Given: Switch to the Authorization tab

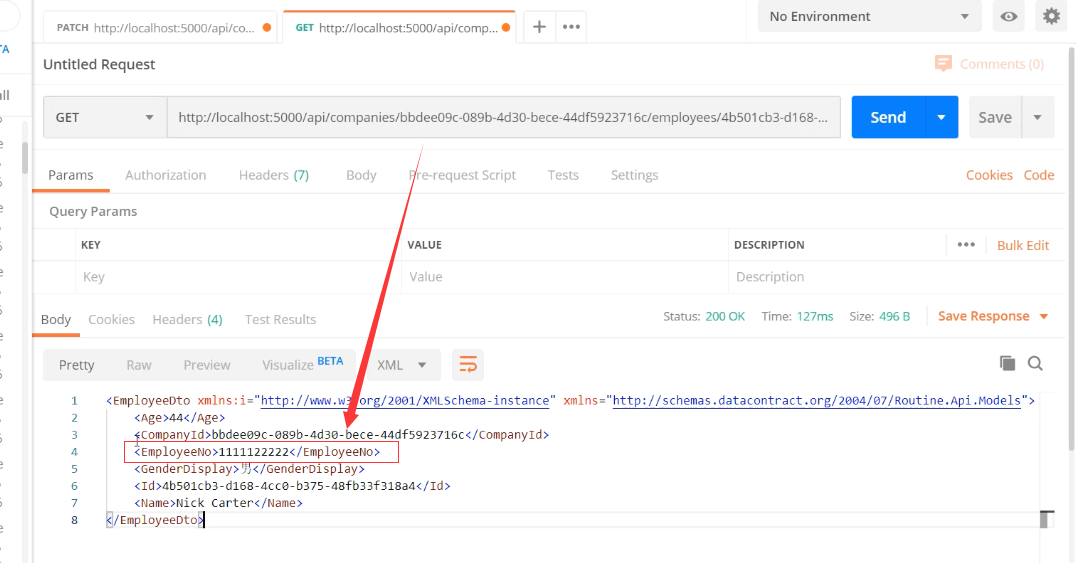Looking at the screenshot, I should click(165, 175).
